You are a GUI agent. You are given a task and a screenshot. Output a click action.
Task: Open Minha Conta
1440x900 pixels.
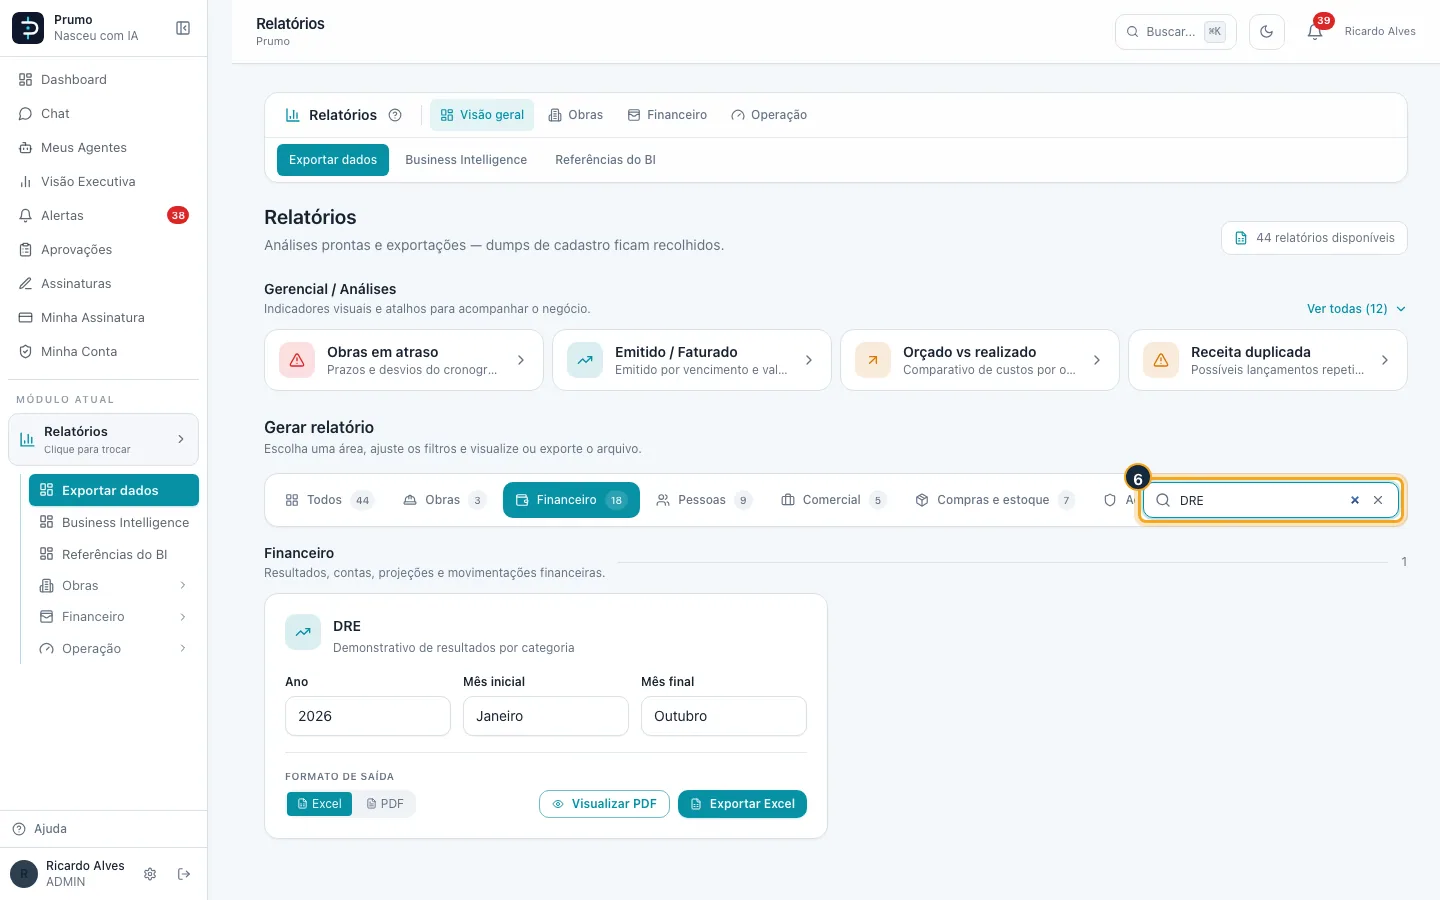tap(104, 352)
